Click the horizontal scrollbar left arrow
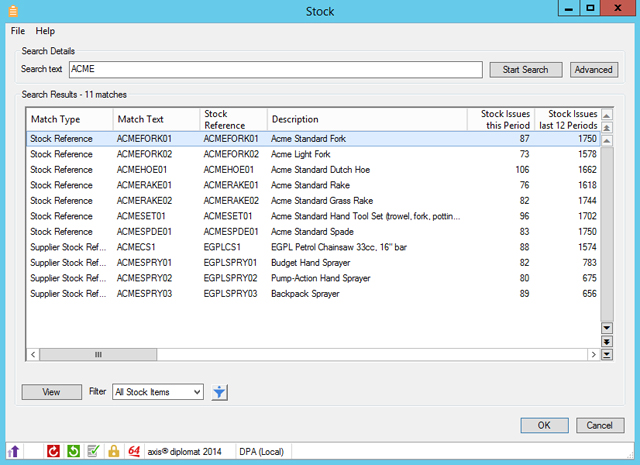The width and height of the screenshot is (640, 465). tap(33, 354)
